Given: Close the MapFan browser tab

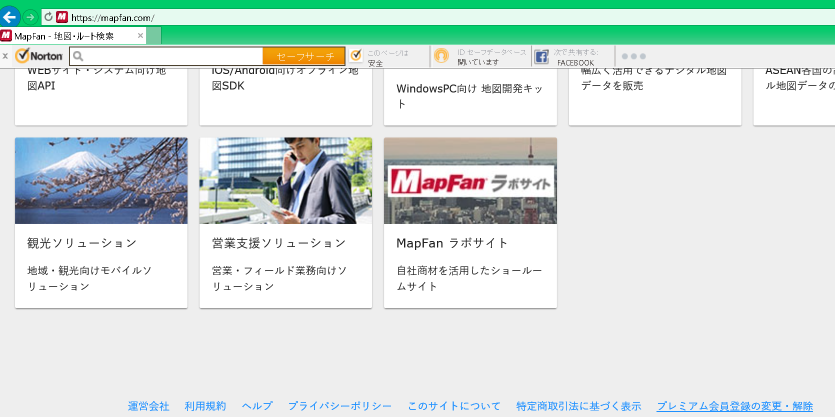Looking at the screenshot, I should point(141,36).
